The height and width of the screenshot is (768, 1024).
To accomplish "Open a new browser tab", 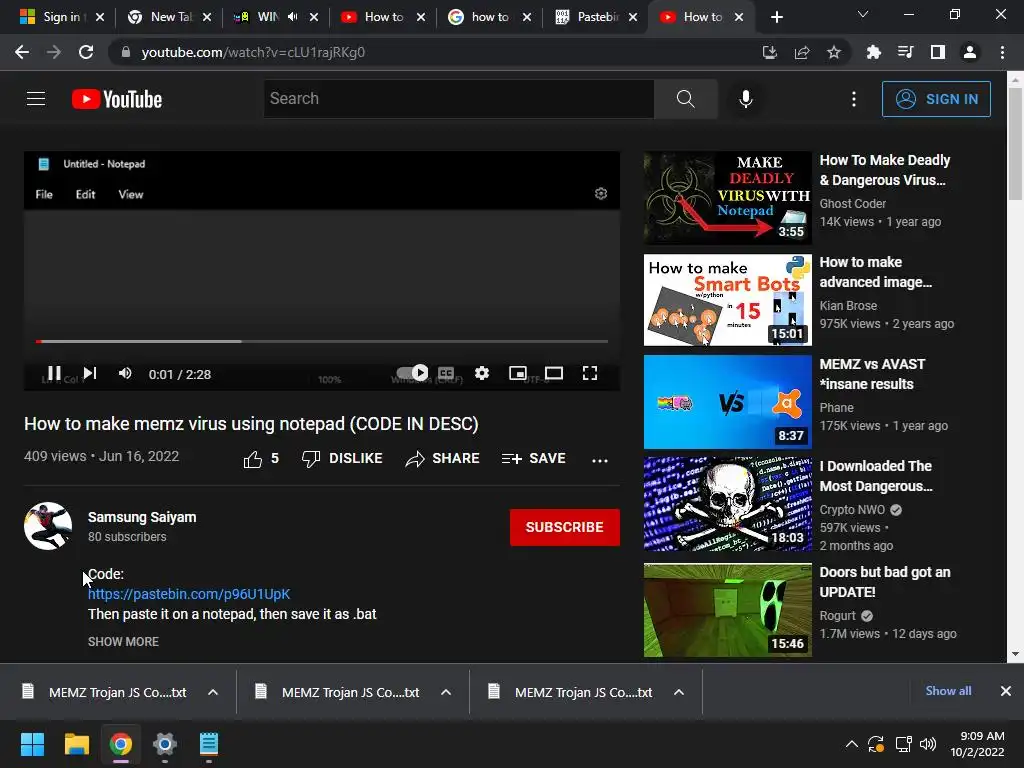I will pos(776,17).
